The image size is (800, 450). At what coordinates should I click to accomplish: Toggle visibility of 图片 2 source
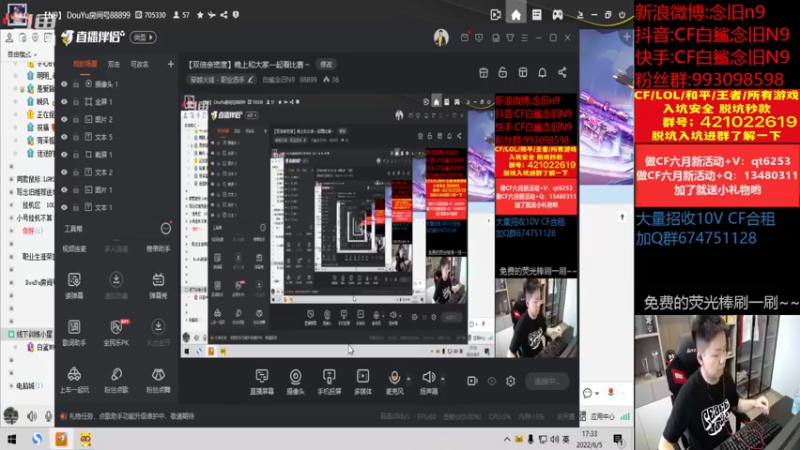click(64, 119)
